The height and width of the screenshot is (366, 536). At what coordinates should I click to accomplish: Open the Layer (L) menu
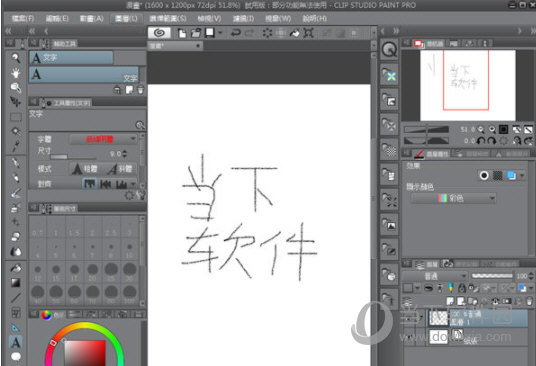coord(126,18)
